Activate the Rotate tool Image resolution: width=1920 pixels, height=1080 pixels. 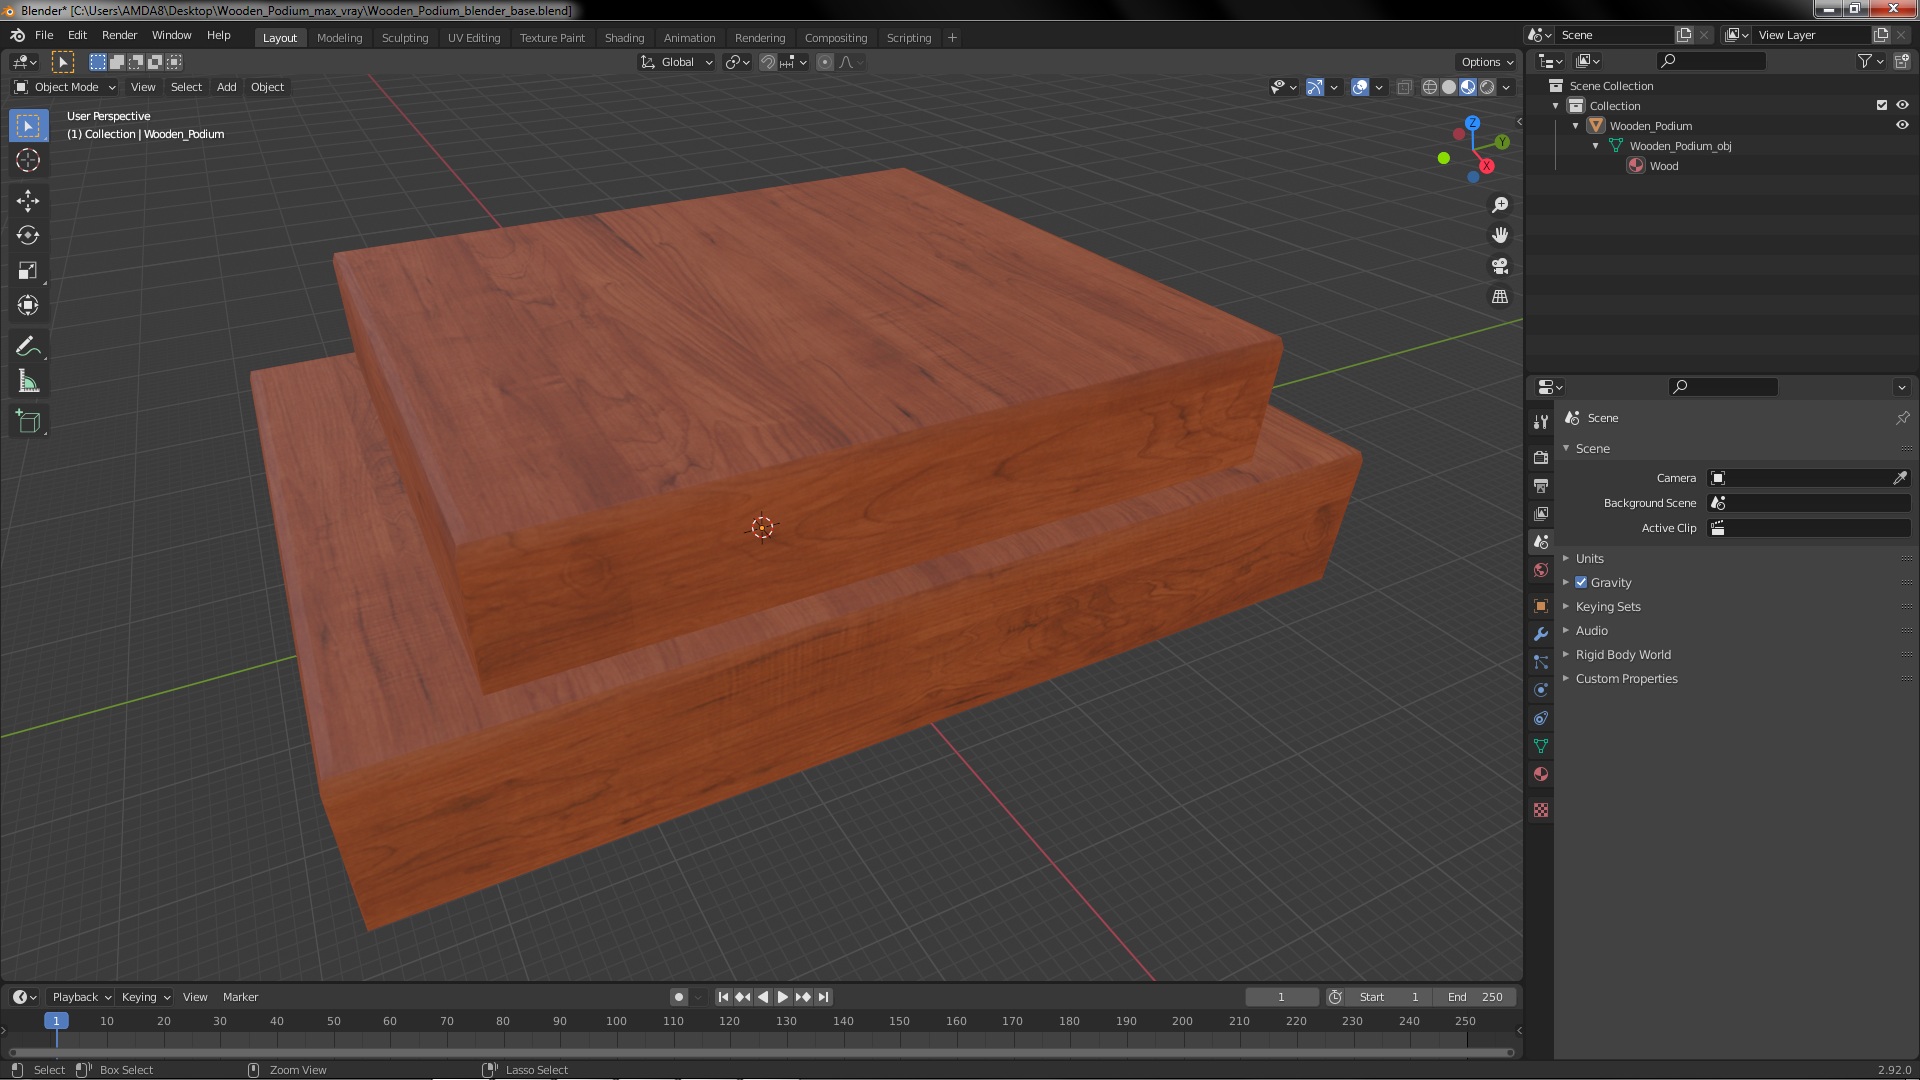28,236
